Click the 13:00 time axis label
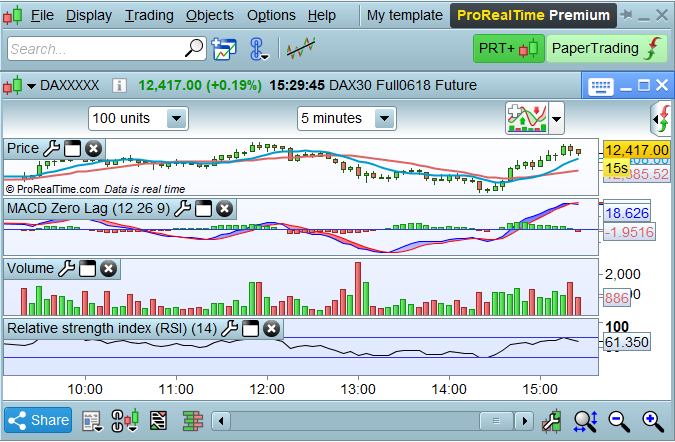The image size is (675, 442). (358, 389)
